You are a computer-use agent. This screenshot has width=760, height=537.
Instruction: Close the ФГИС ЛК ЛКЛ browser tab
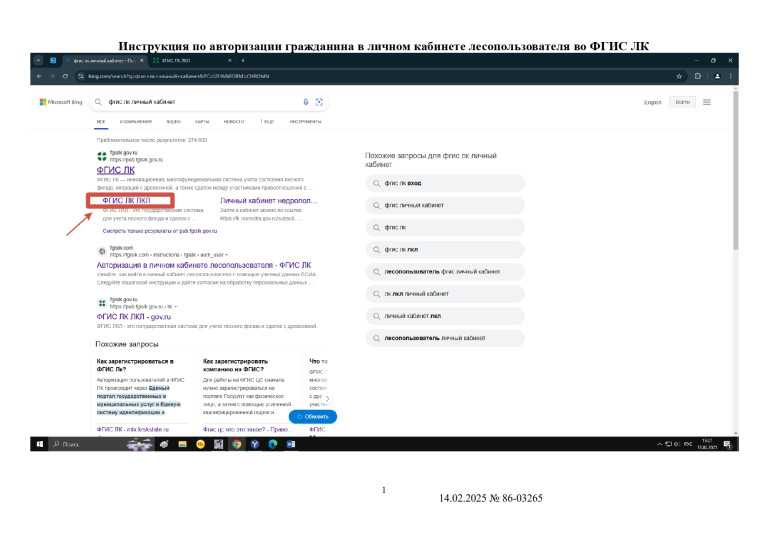pyautogui.click(x=230, y=61)
